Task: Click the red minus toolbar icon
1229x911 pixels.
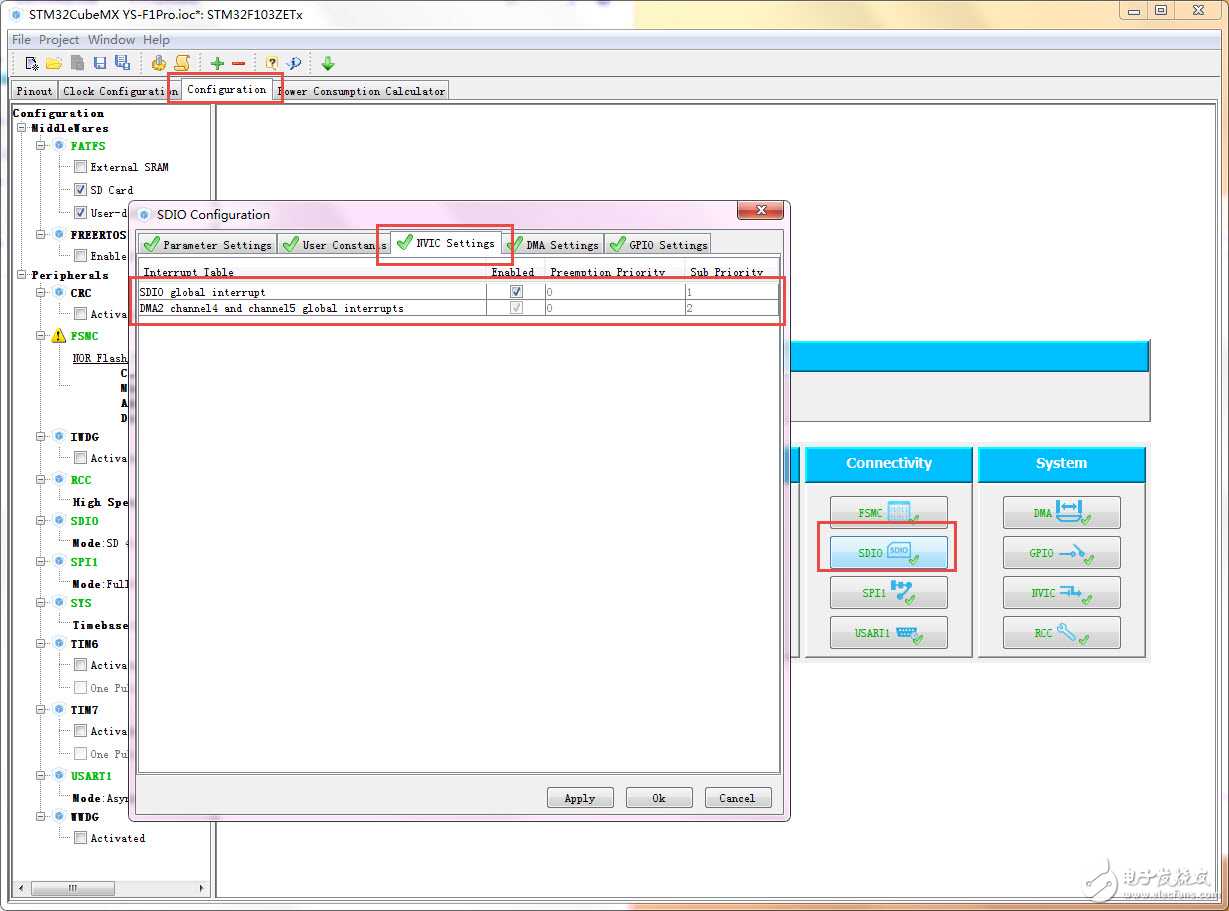Action: point(238,63)
